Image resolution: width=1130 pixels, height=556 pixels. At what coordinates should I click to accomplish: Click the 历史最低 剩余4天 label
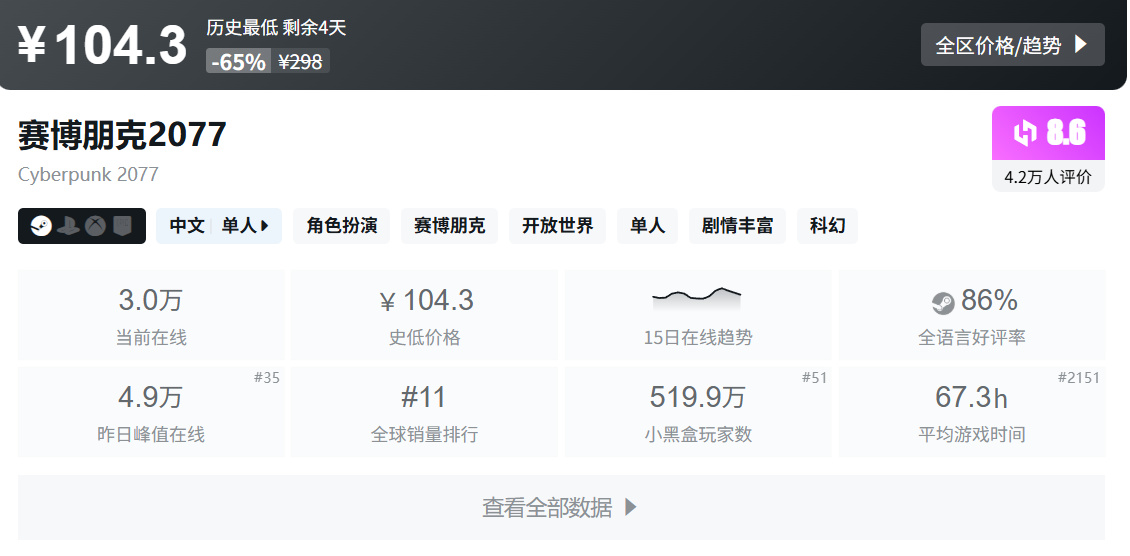pyautogui.click(x=276, y=28)
